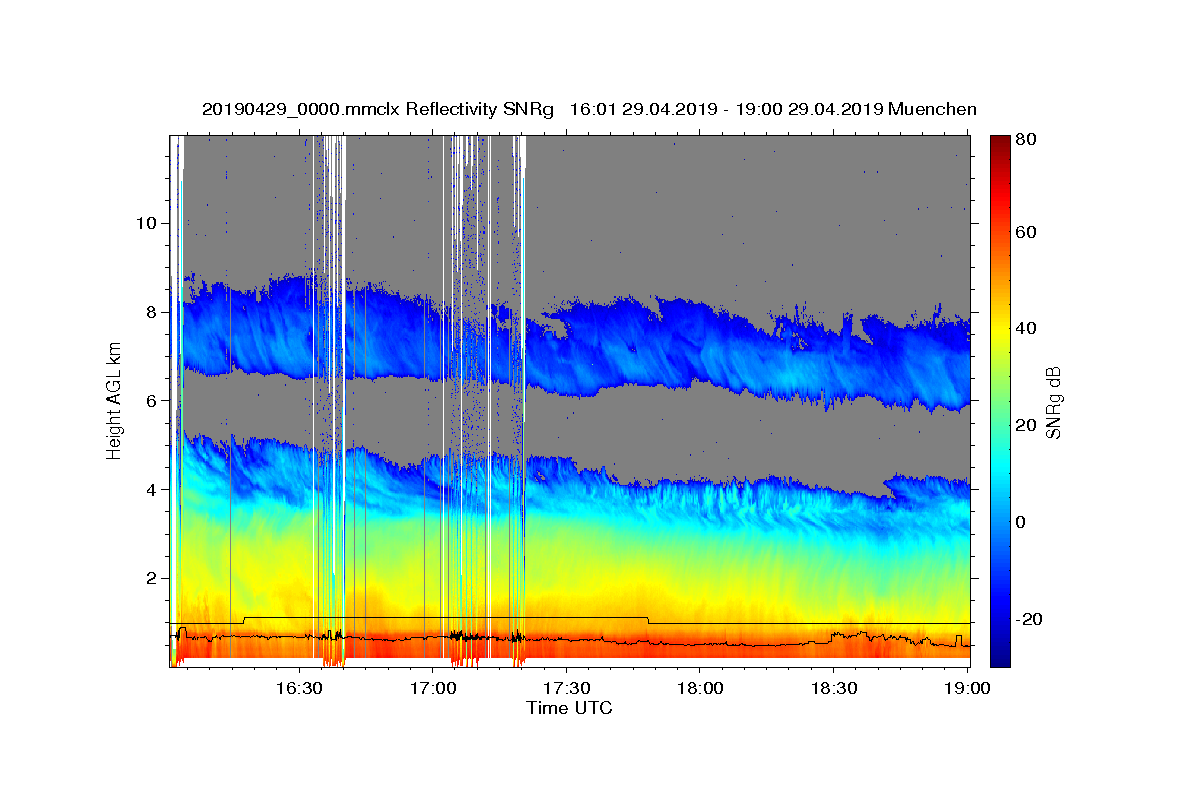The height and width of the screenshot is (800, 1200).
Task: Click the 17:30 time tick label
Action: [x=567, y=689]
